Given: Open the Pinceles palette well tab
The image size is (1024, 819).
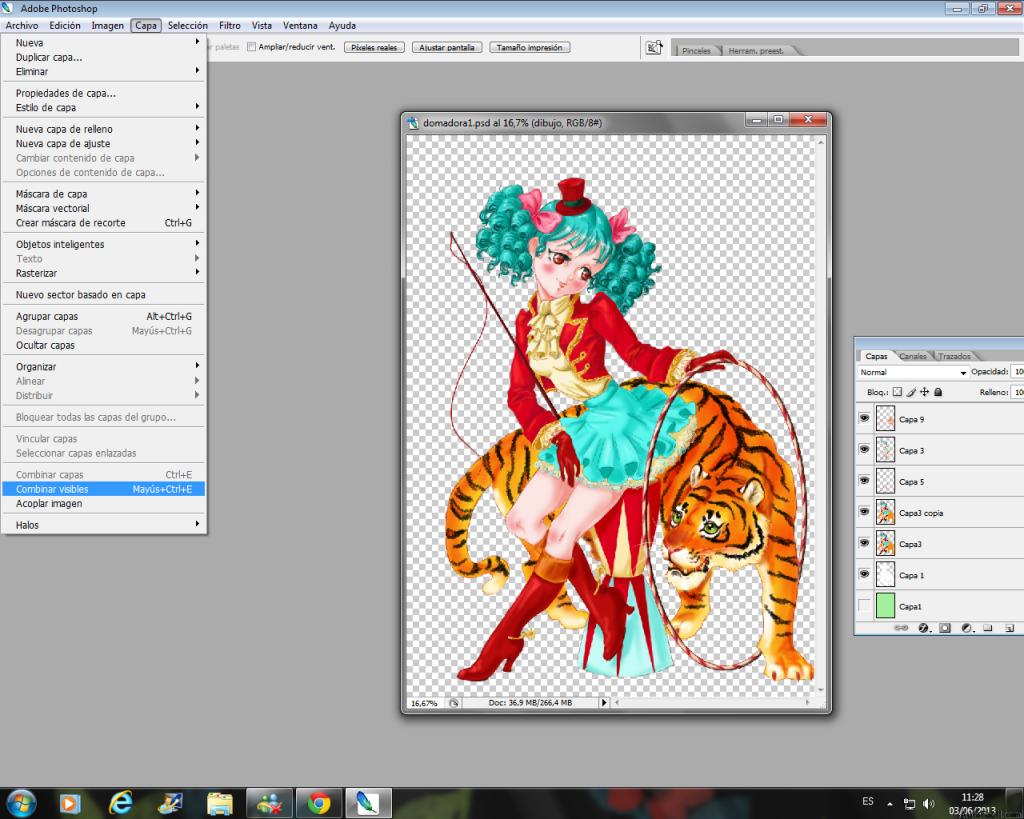Looking at the screenshot, I should pos(696,50).
